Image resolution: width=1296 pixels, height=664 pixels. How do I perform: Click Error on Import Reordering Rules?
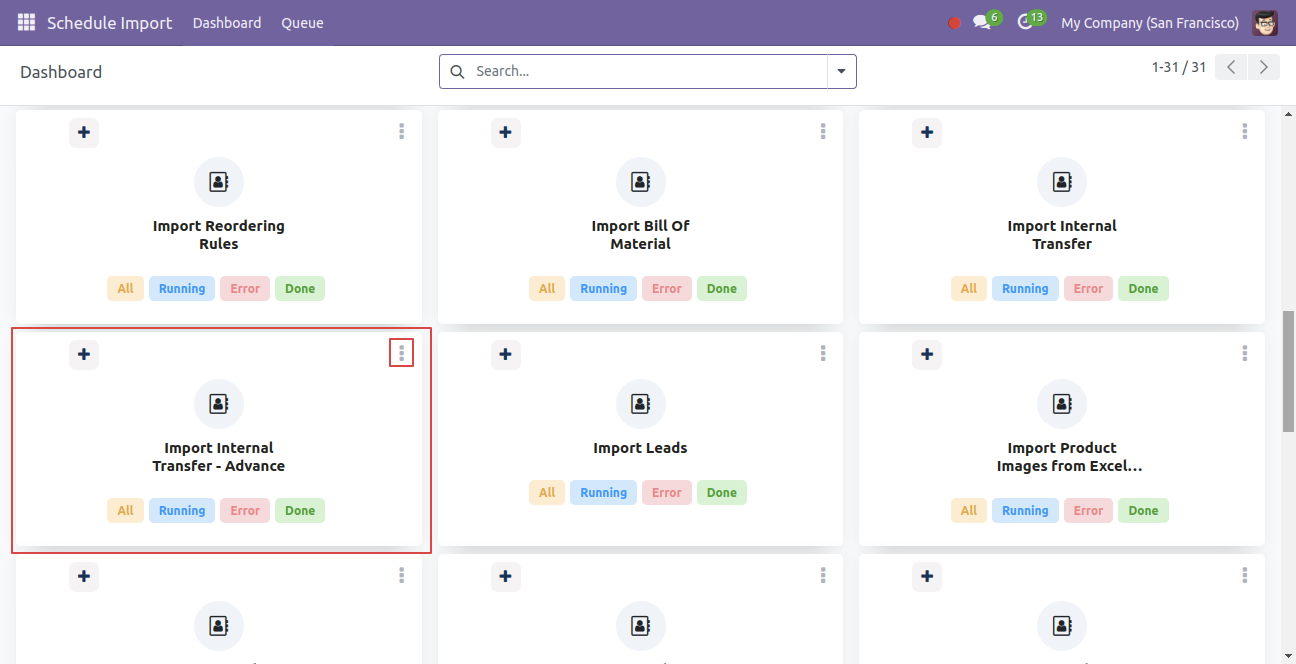245,289
